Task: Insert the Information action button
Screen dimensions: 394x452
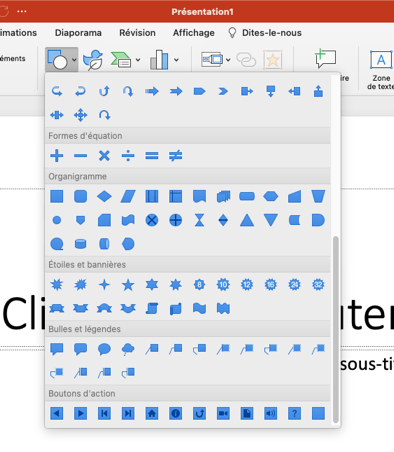Action: [x=176, y=414]
